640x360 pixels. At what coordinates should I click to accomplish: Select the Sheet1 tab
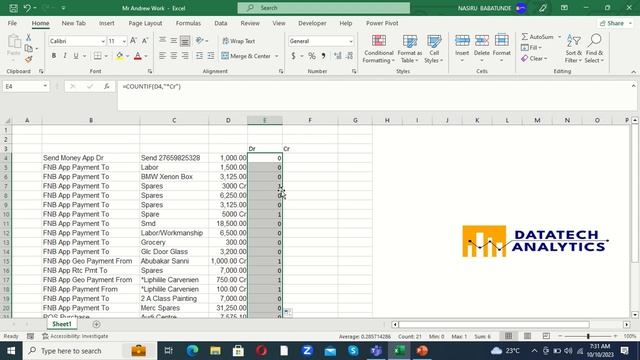(x=62, y=324)
